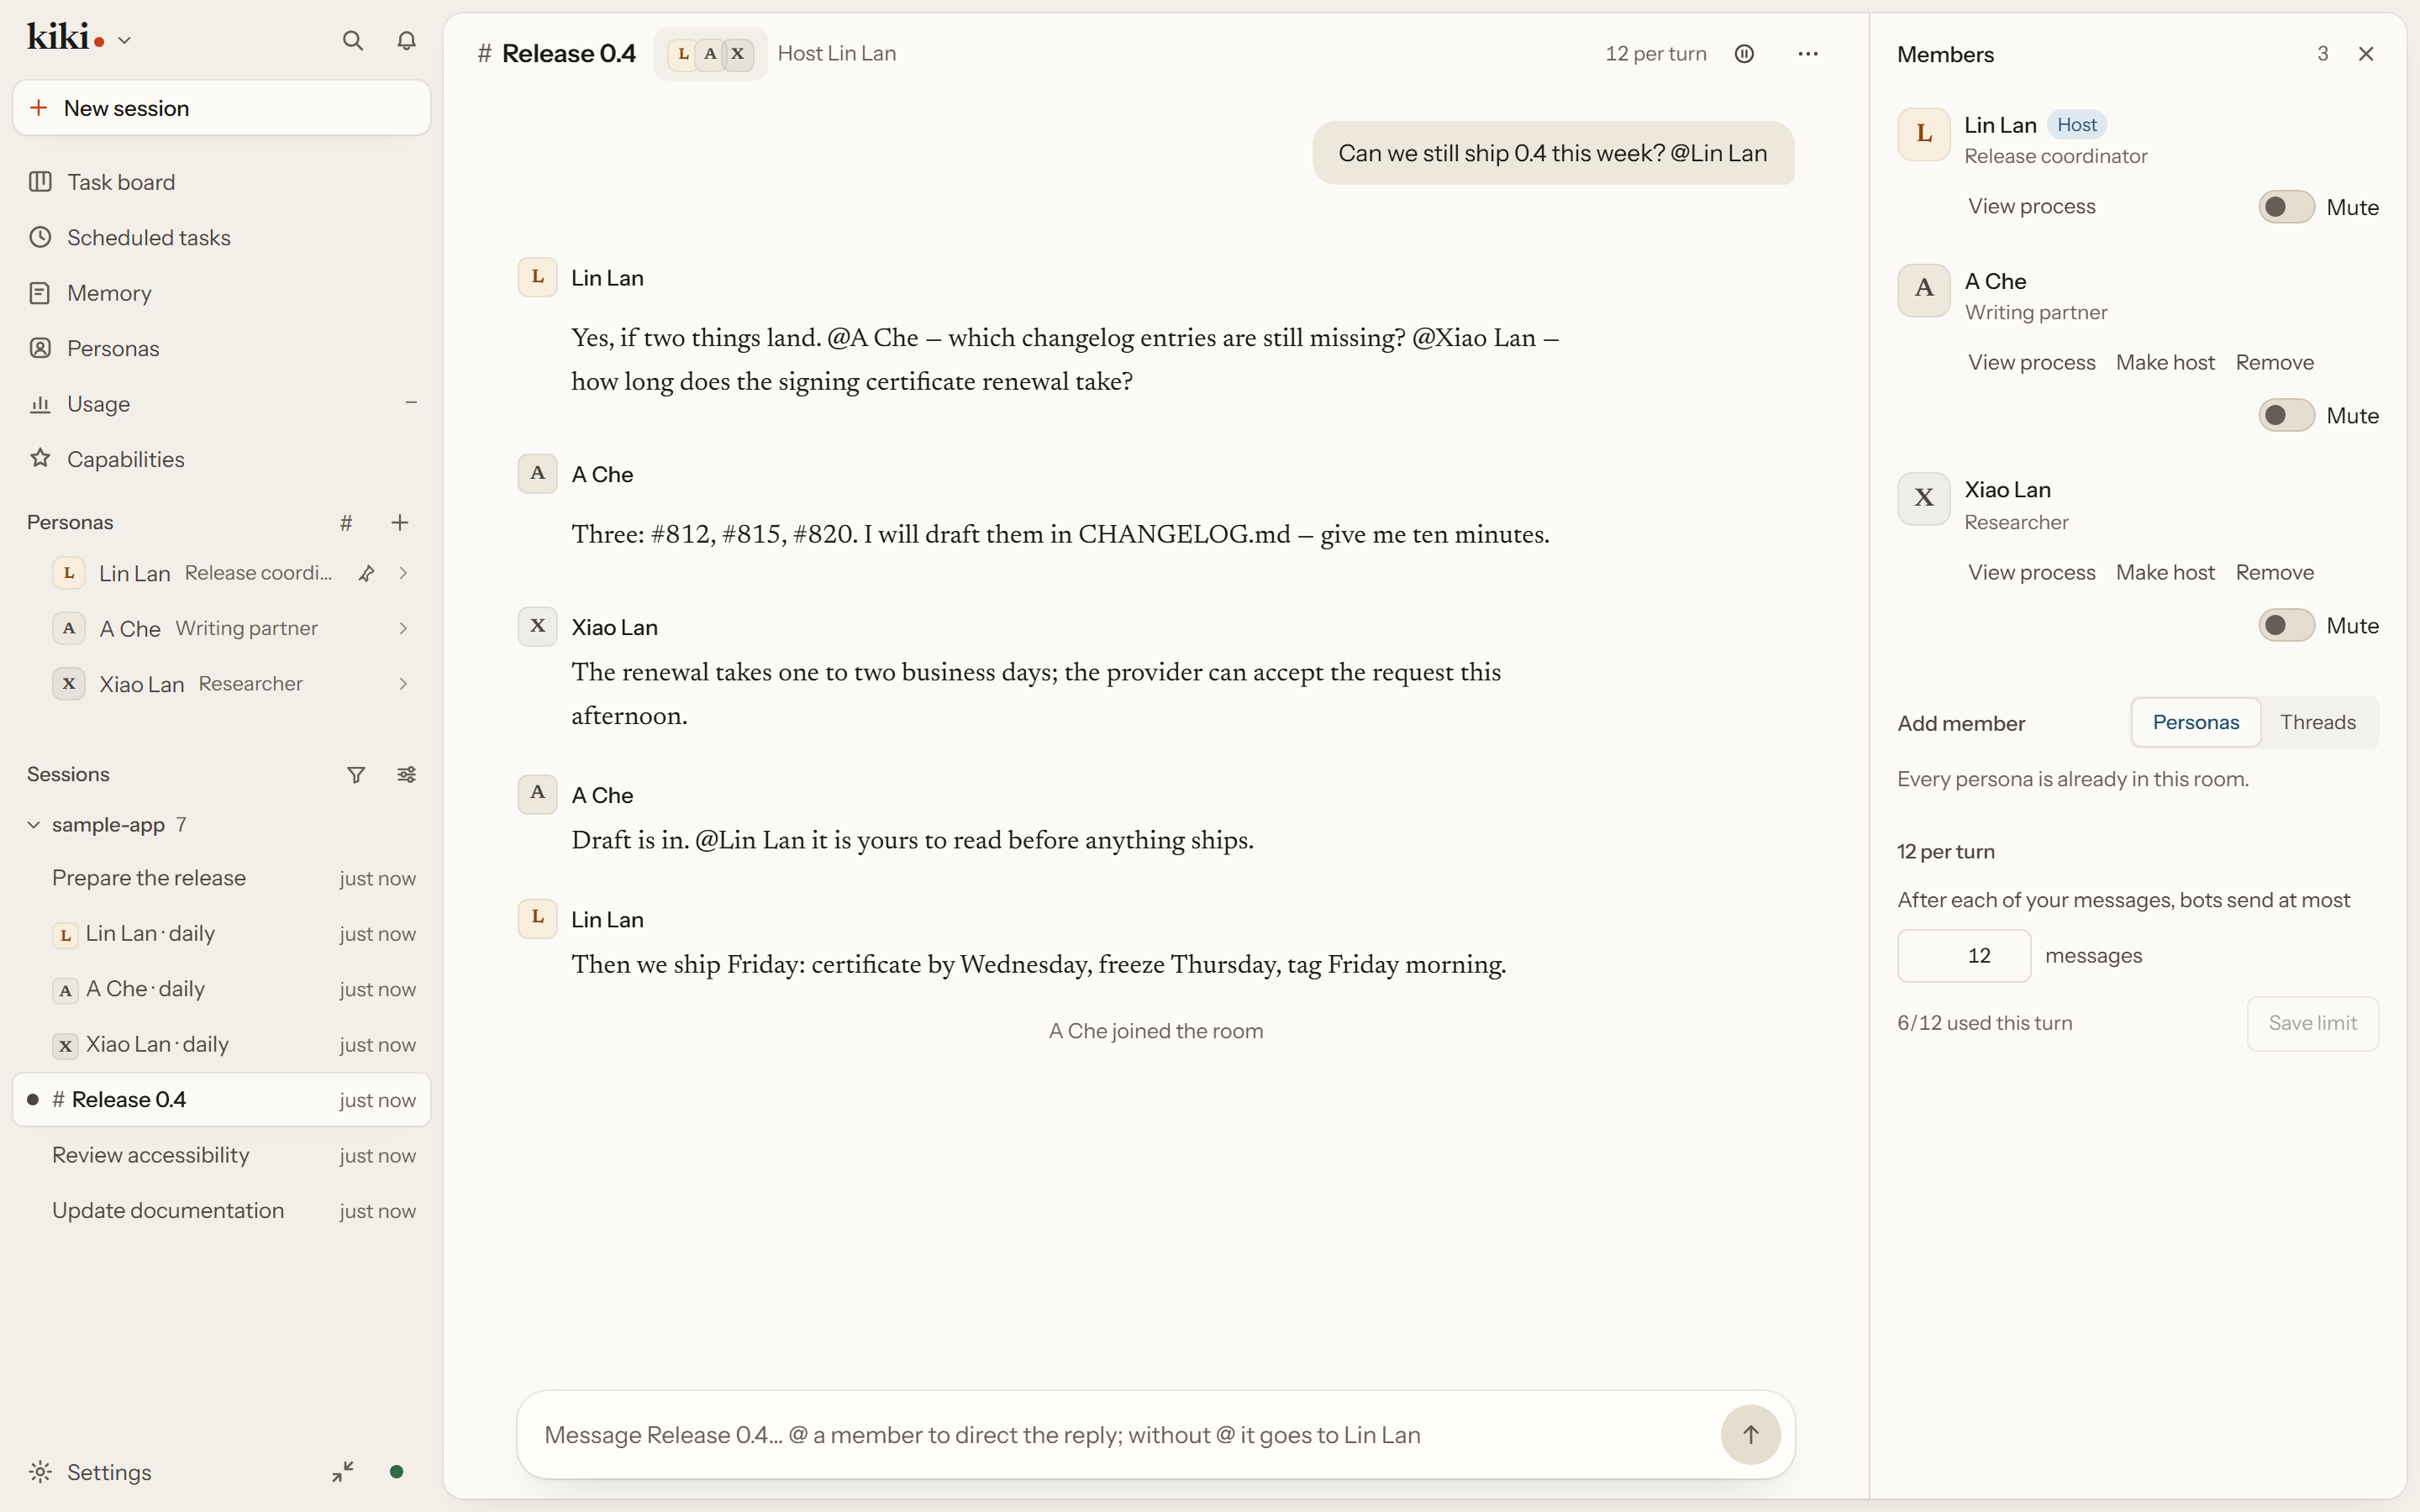Toggle Mute for A Che
The height and width of the screenshot is (1512, 2420).
coord(2286,415)
